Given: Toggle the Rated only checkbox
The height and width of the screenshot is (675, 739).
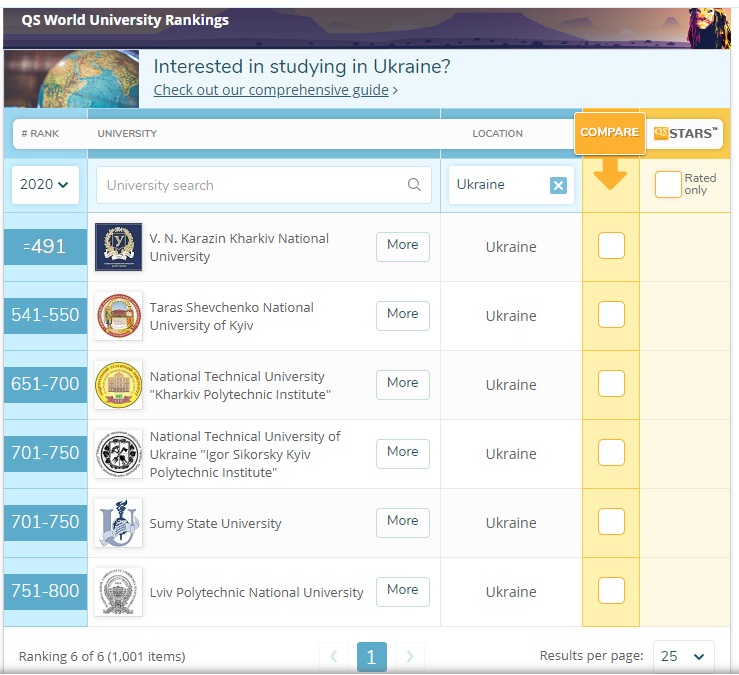Looking at the screenshot, I should (x=668, y=184).
